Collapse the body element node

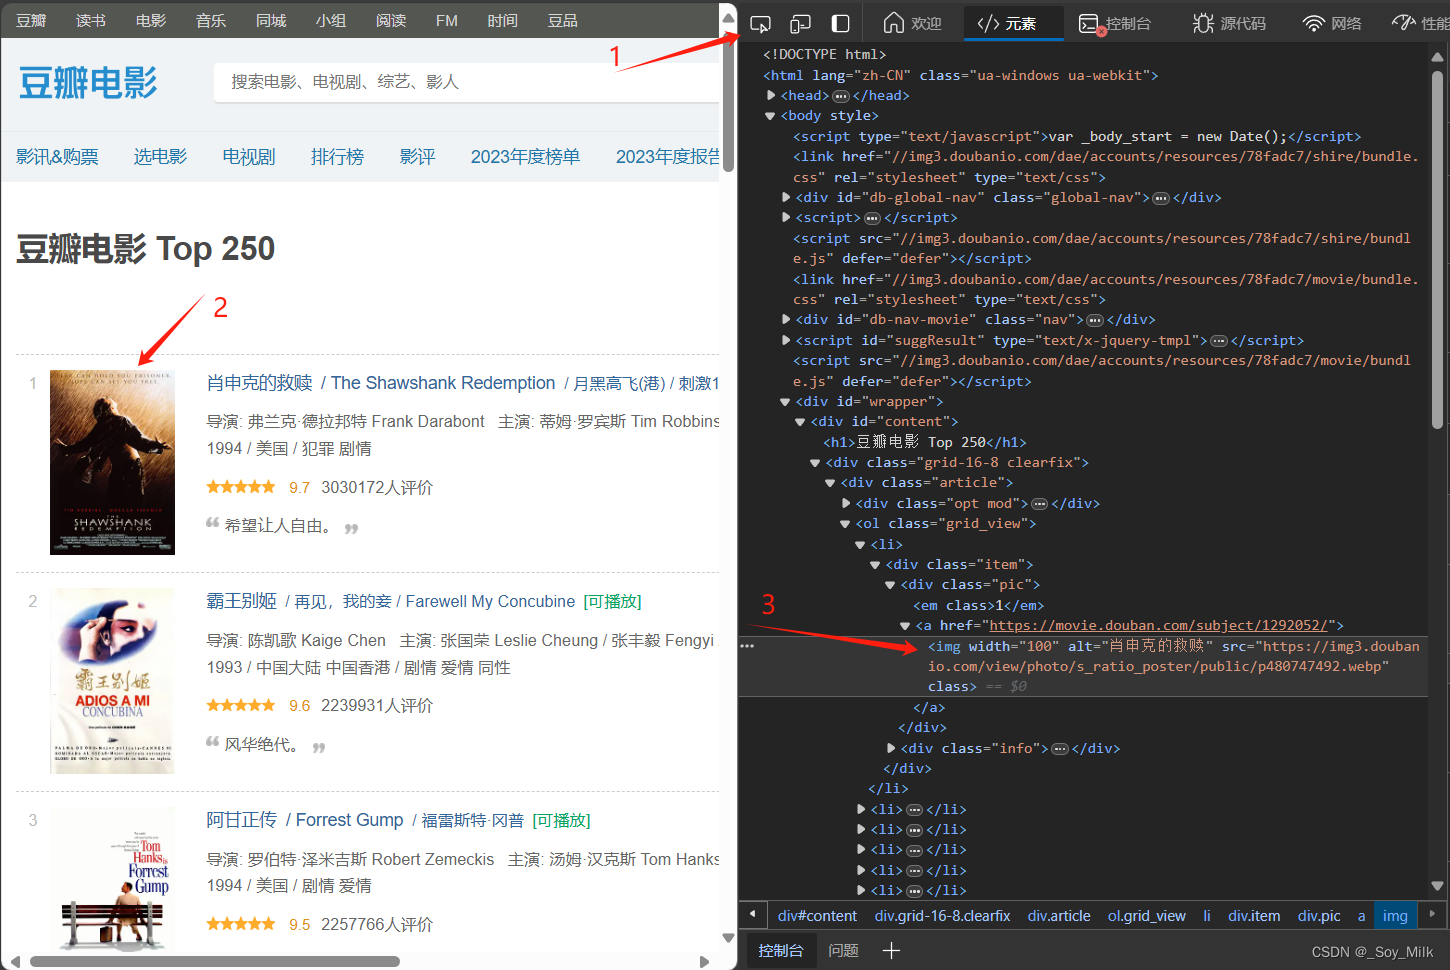point(771,116)
